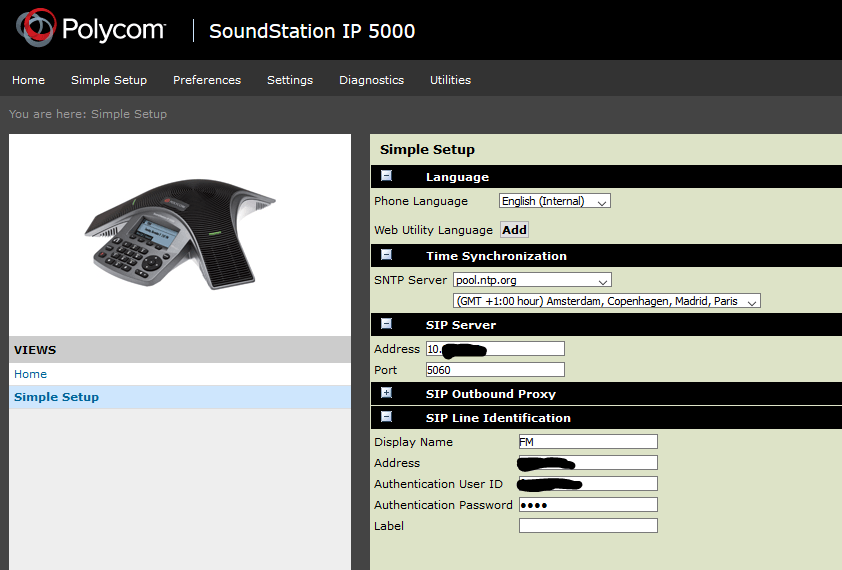Click the Authentication User ID label
The height and width of the screenshot is (570, 842).
pyautogui.click(x=438, y=484)
